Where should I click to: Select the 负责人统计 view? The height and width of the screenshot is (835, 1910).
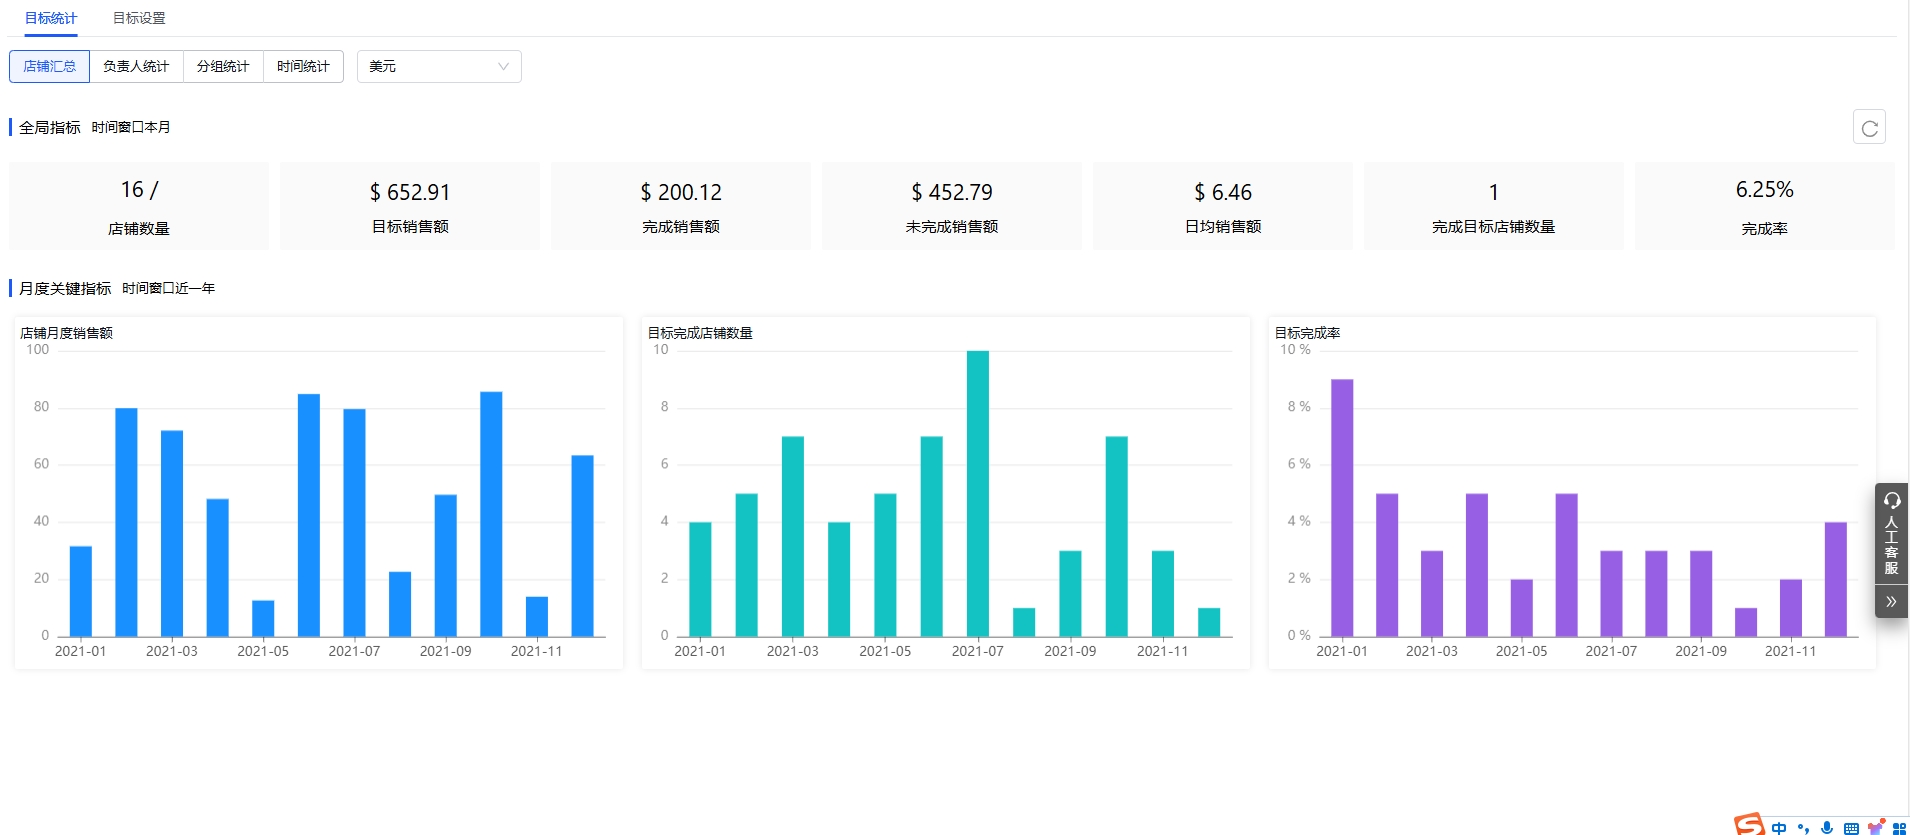pyautogui.click(x=136, y=66)
